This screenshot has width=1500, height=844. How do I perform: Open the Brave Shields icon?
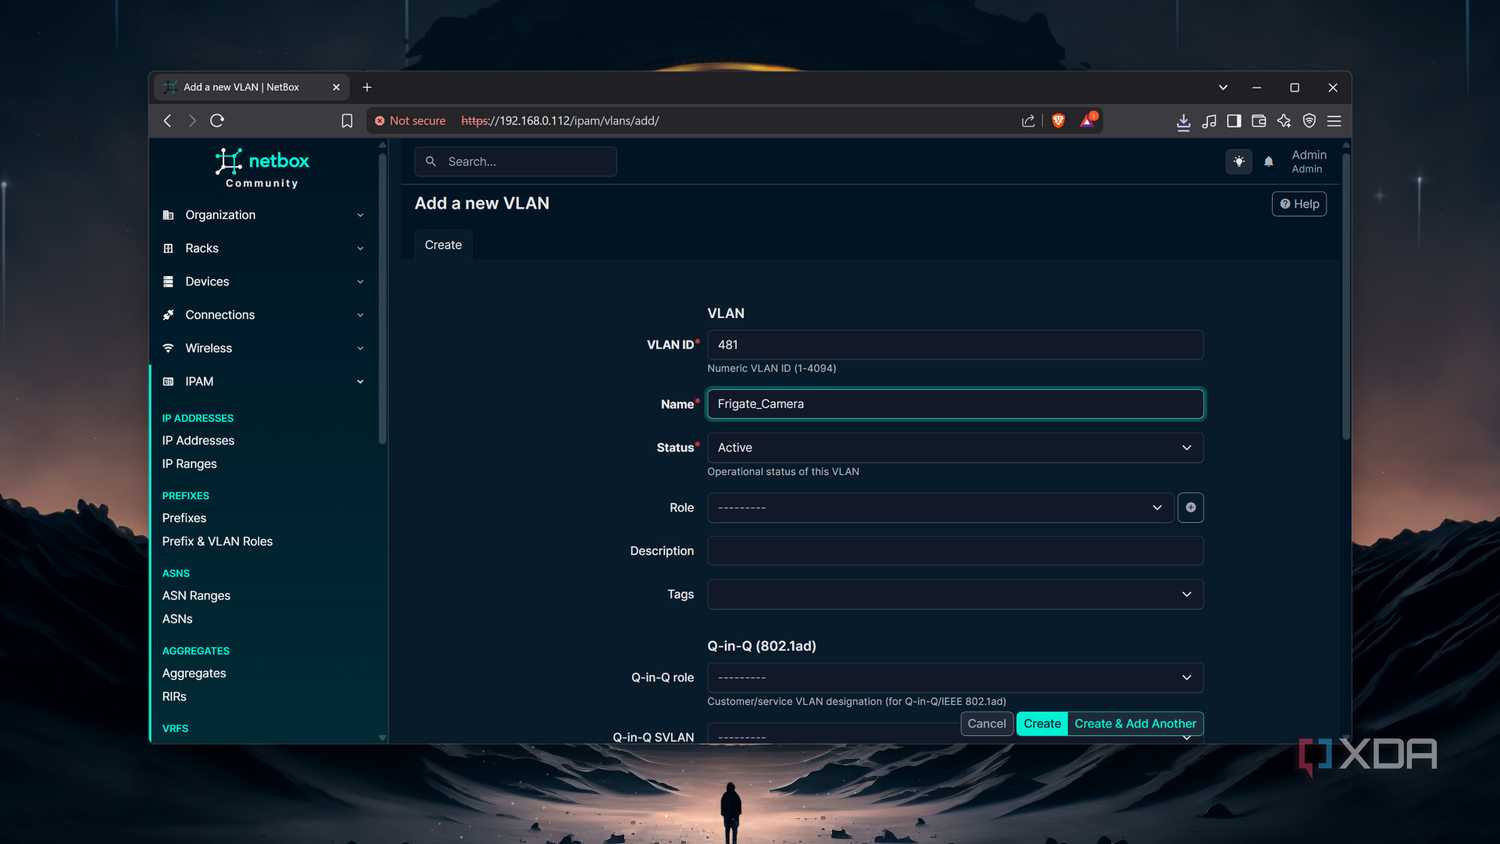pyautogui.click(x=1058, y=121)
